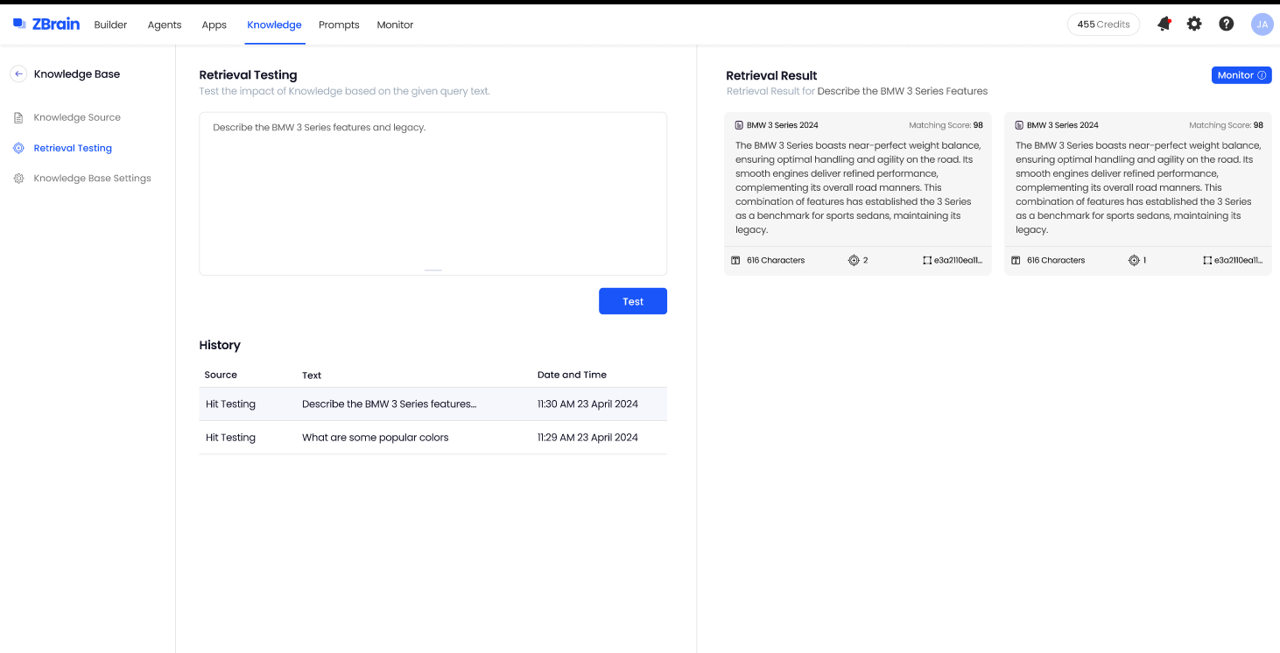Go to the Prompts tab

(338, 25)
